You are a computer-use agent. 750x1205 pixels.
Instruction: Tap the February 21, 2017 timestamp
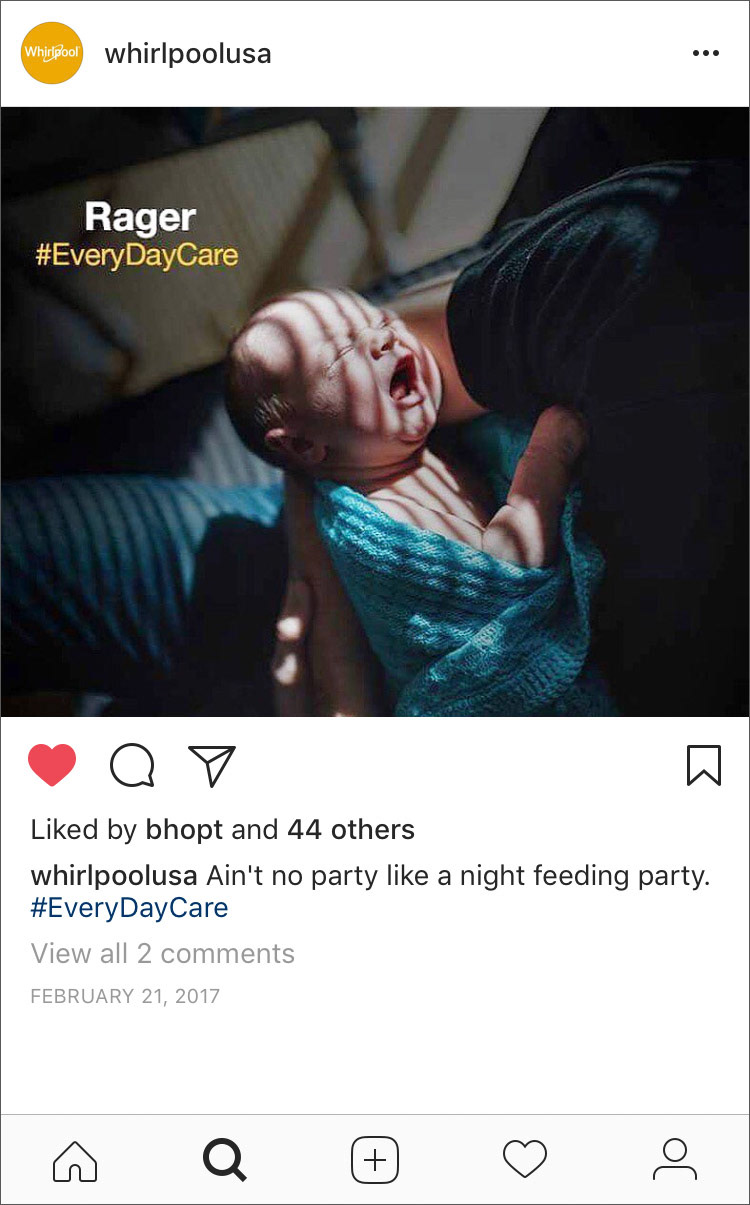(x=125, y=996)
